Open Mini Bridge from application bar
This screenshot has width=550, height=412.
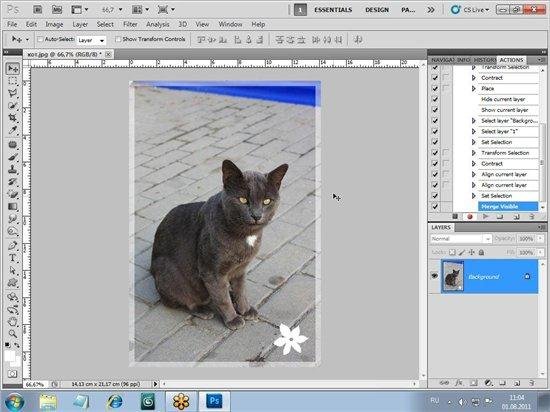click(x=57, y=10)
